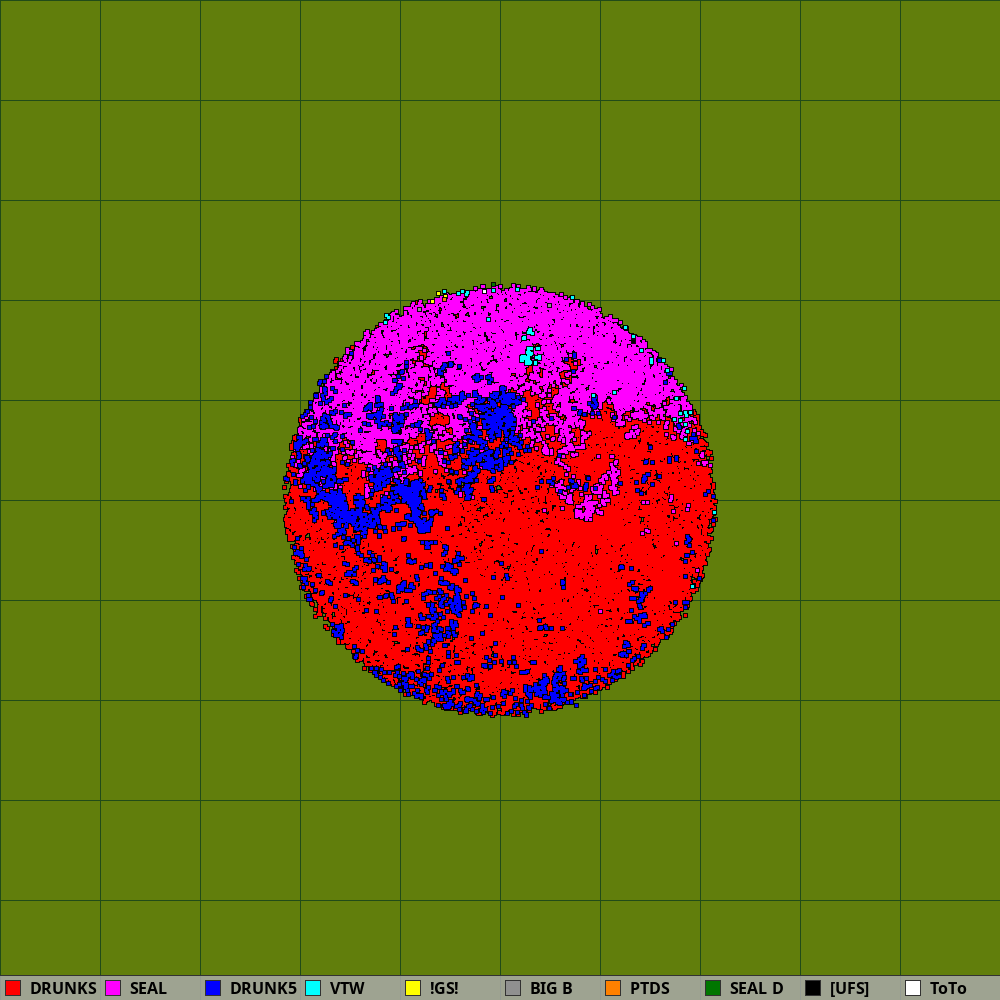This screenshot has width=1000, height=1000.
Task: Click the yellow !GS! legend swatch
Action: [413, 988]
